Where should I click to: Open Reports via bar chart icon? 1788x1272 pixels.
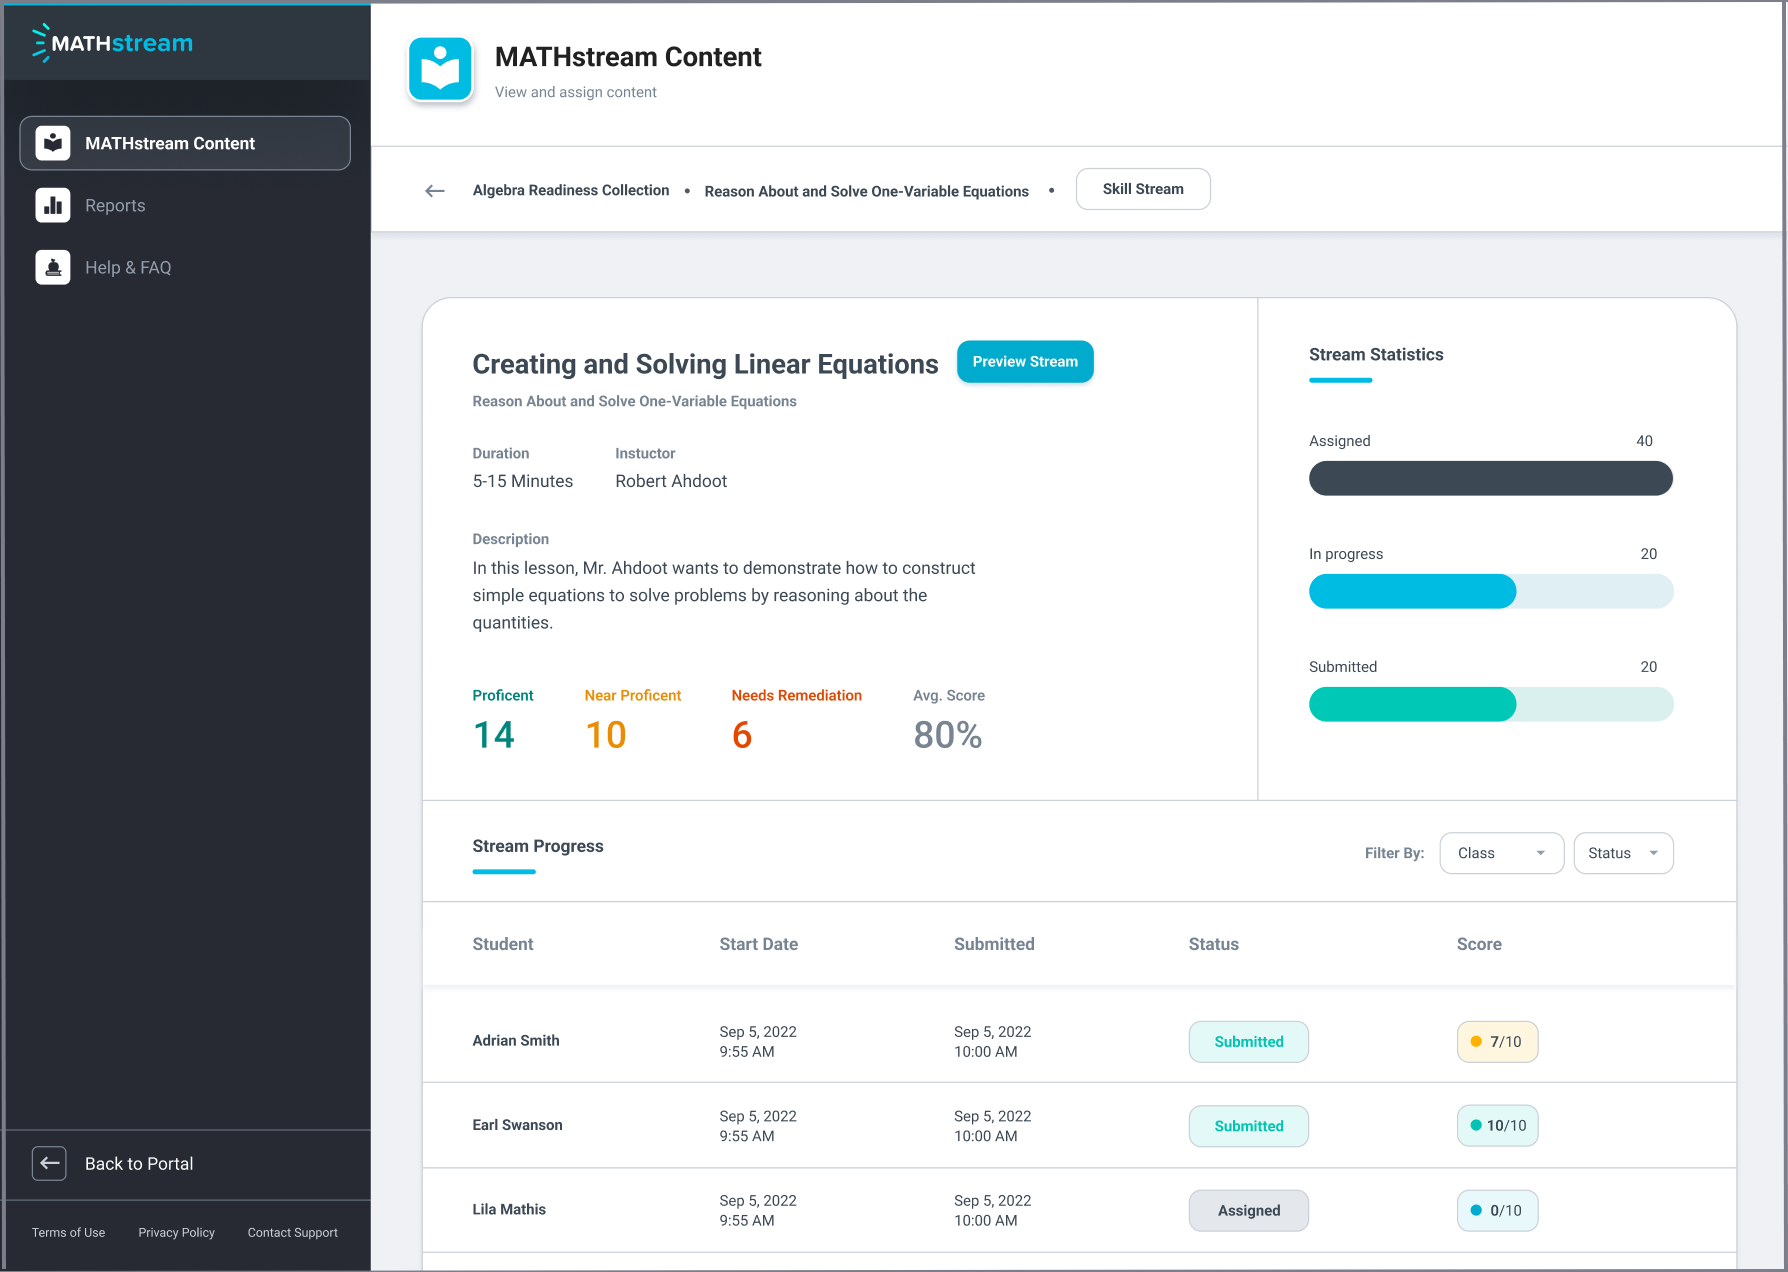pyautogui.click(x=53, y=205)
